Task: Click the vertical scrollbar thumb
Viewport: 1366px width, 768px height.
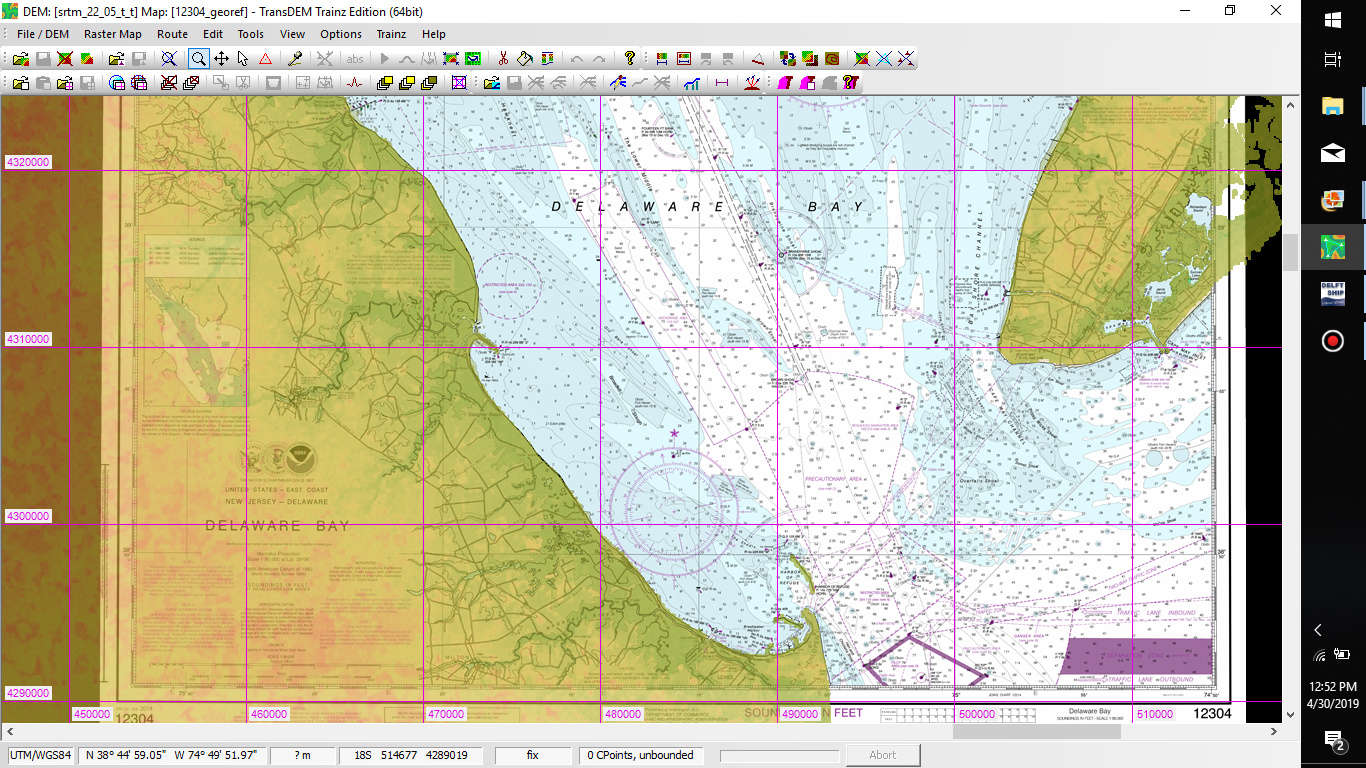Action: click(1290, 252)
